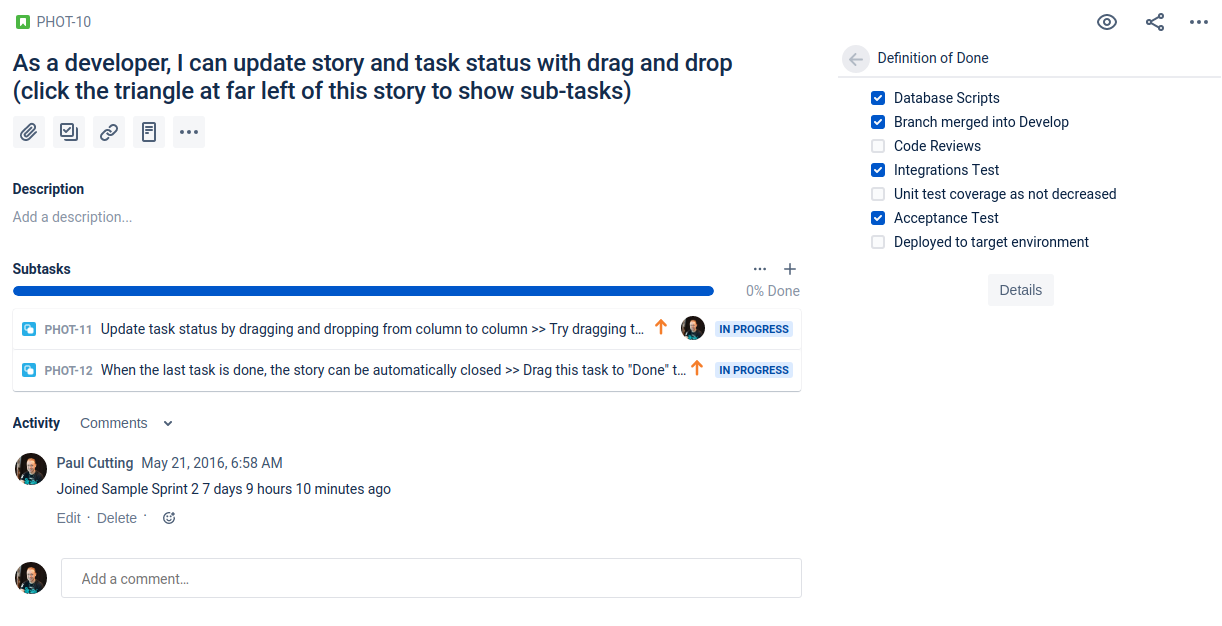Screen dimensions: 1222x626
Task: Click the watch eye icon
Action: click(1107, 21)
